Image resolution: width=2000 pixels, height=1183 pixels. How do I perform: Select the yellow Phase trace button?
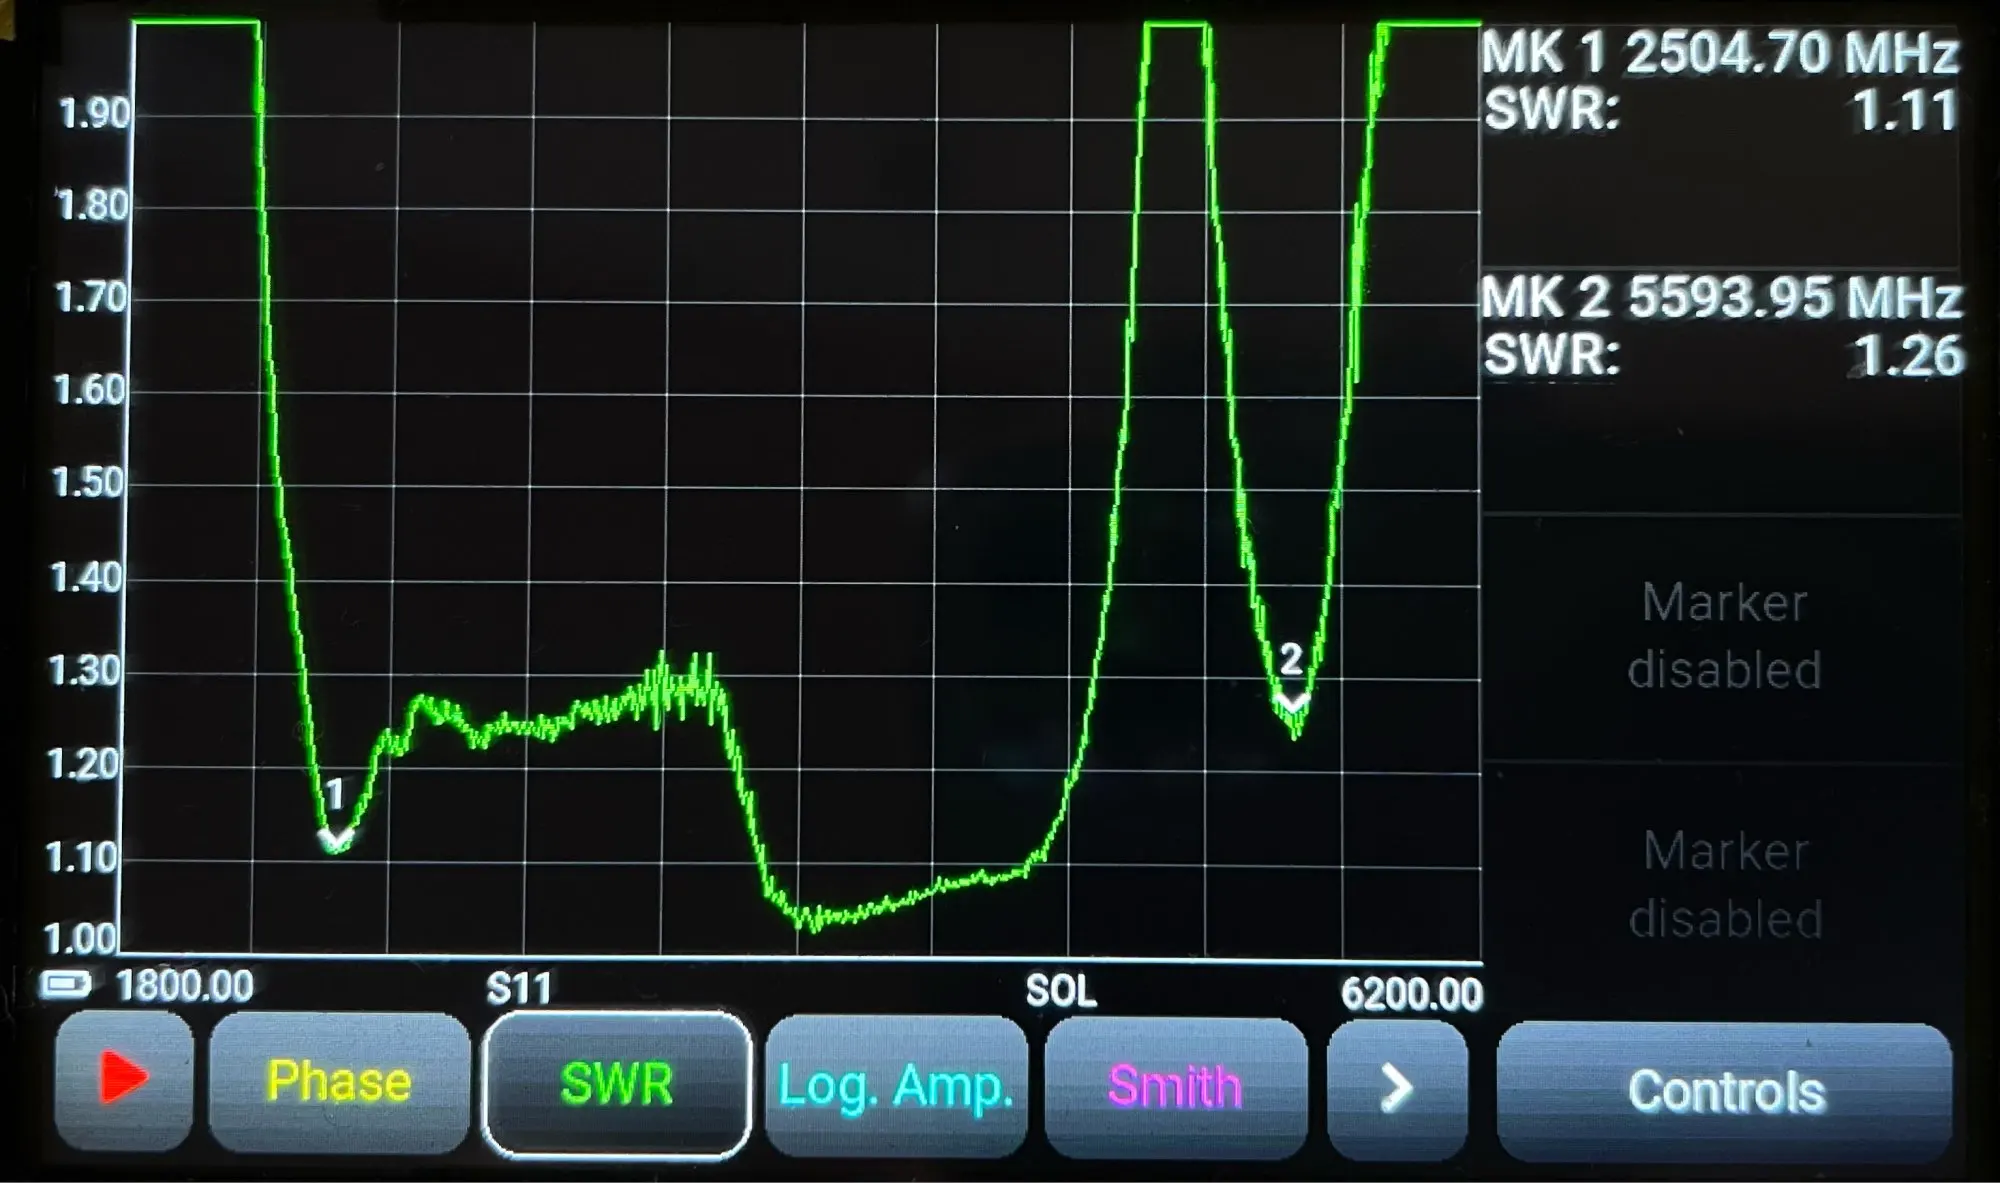click(x=339, y=1082)
